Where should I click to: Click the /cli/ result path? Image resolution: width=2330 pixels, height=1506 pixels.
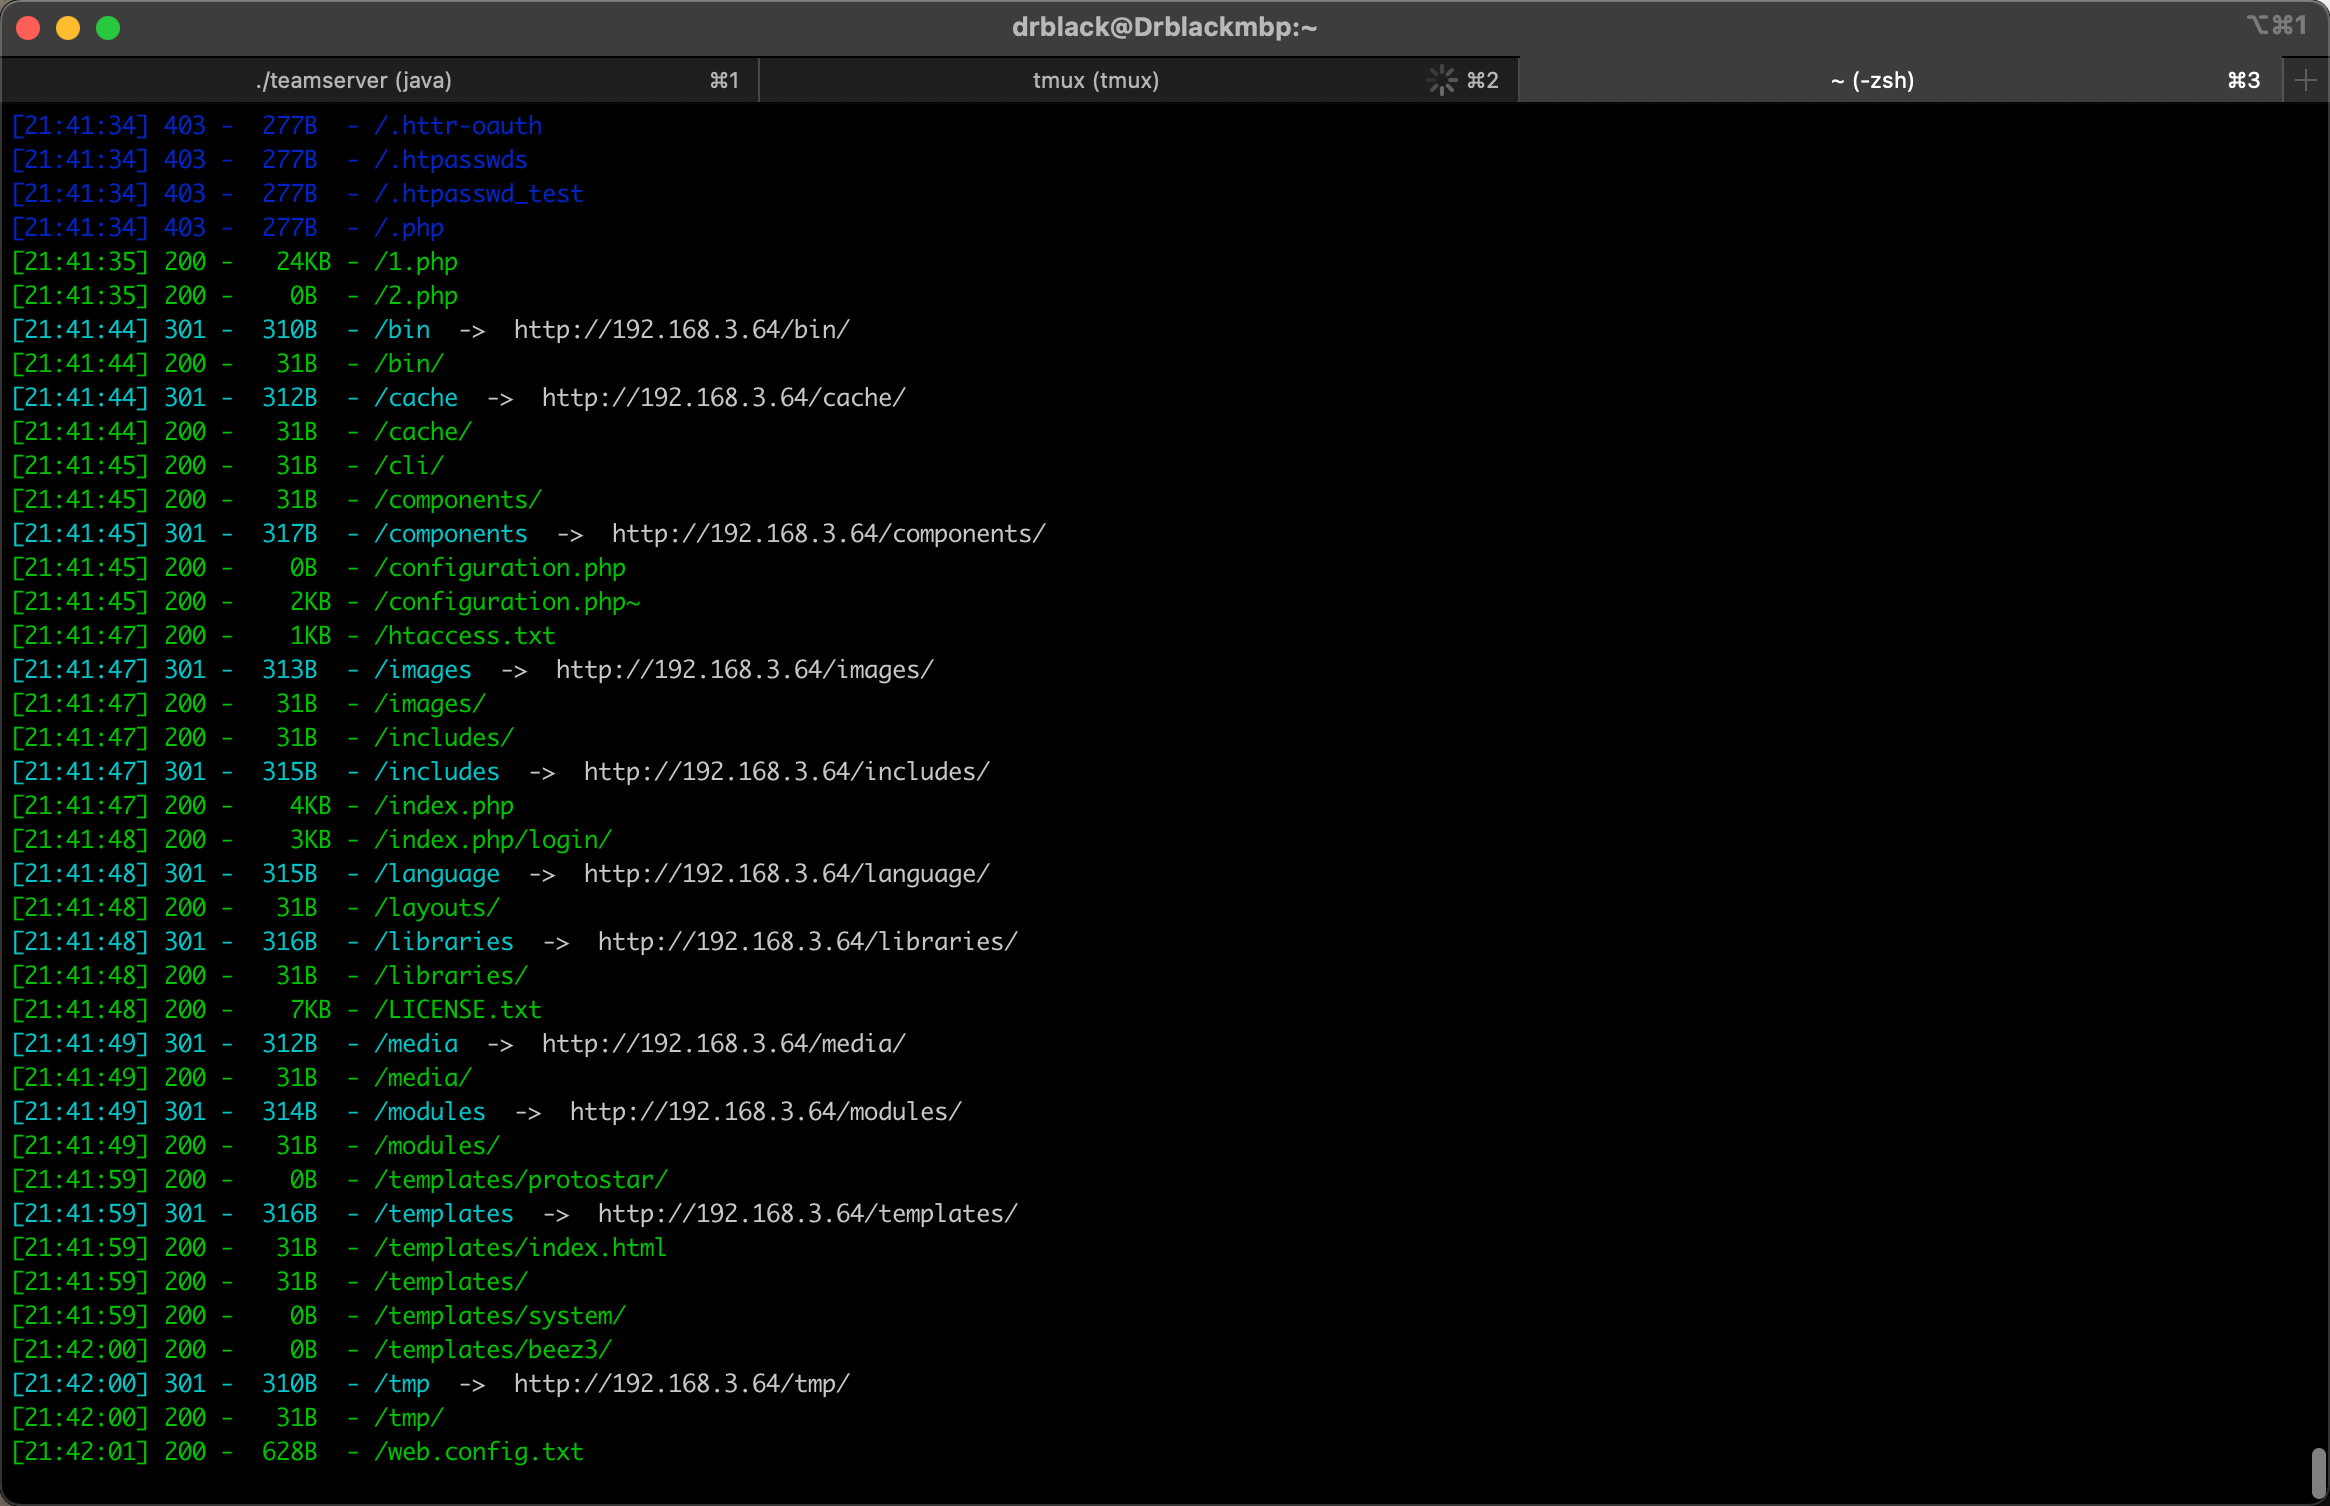coord(409,466)
